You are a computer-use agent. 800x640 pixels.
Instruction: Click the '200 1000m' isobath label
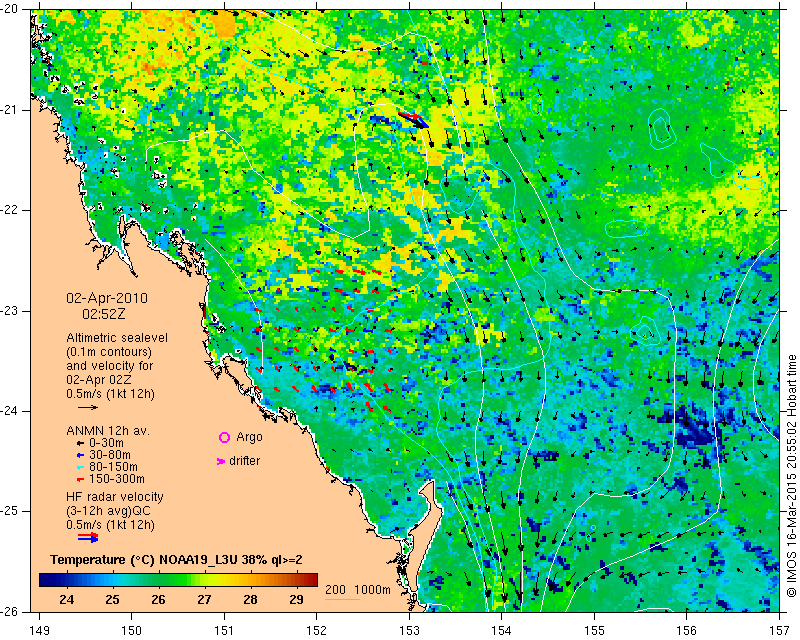tap(358, 590)
